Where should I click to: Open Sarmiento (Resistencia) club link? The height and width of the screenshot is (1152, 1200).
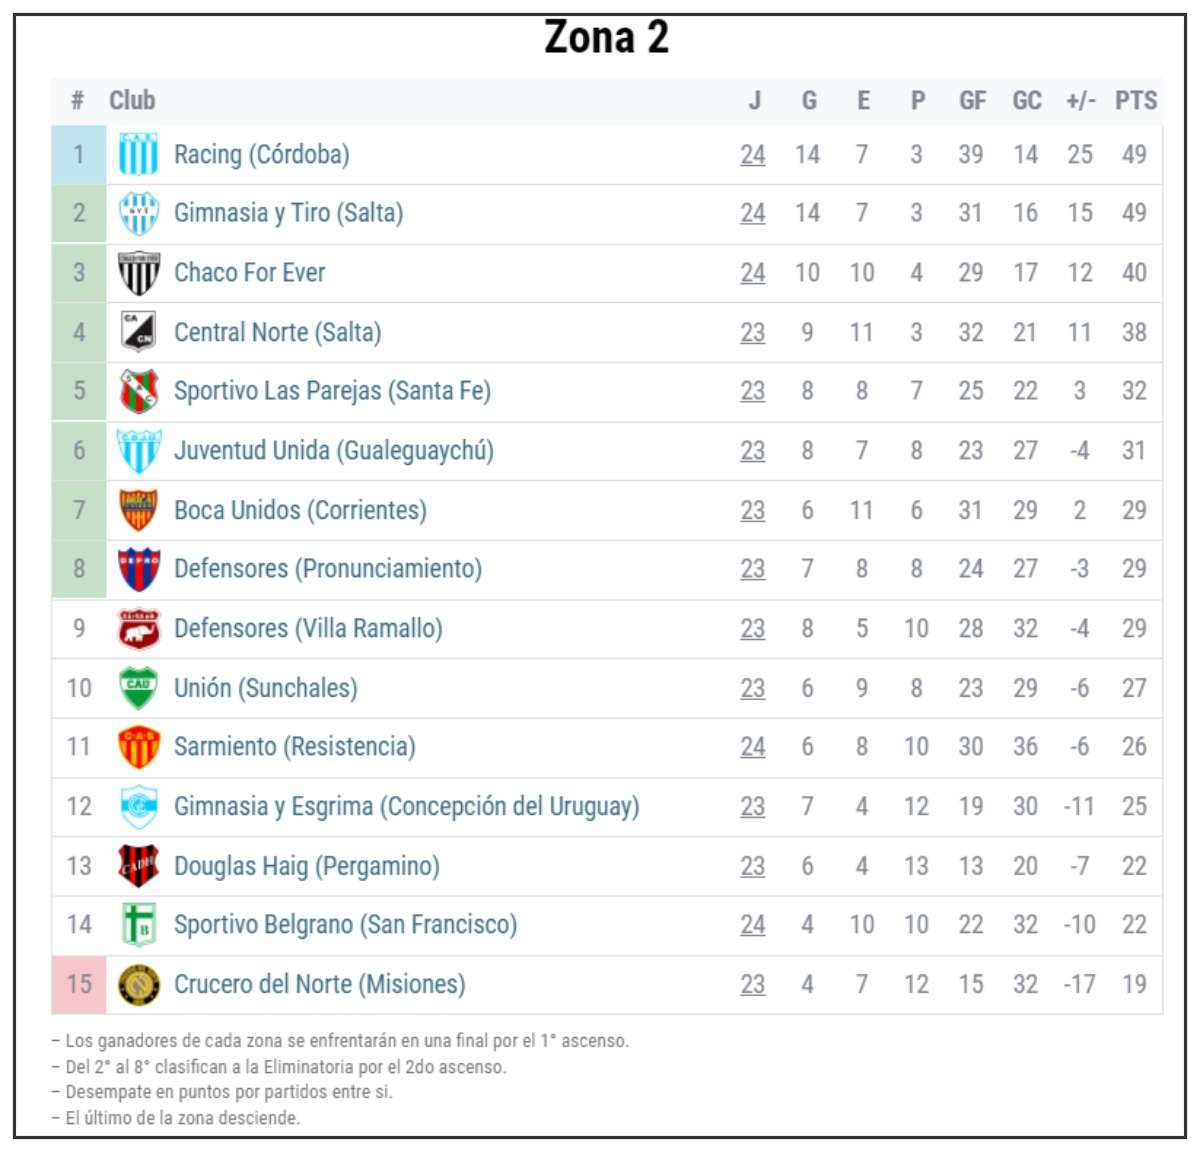pos(294,747)
